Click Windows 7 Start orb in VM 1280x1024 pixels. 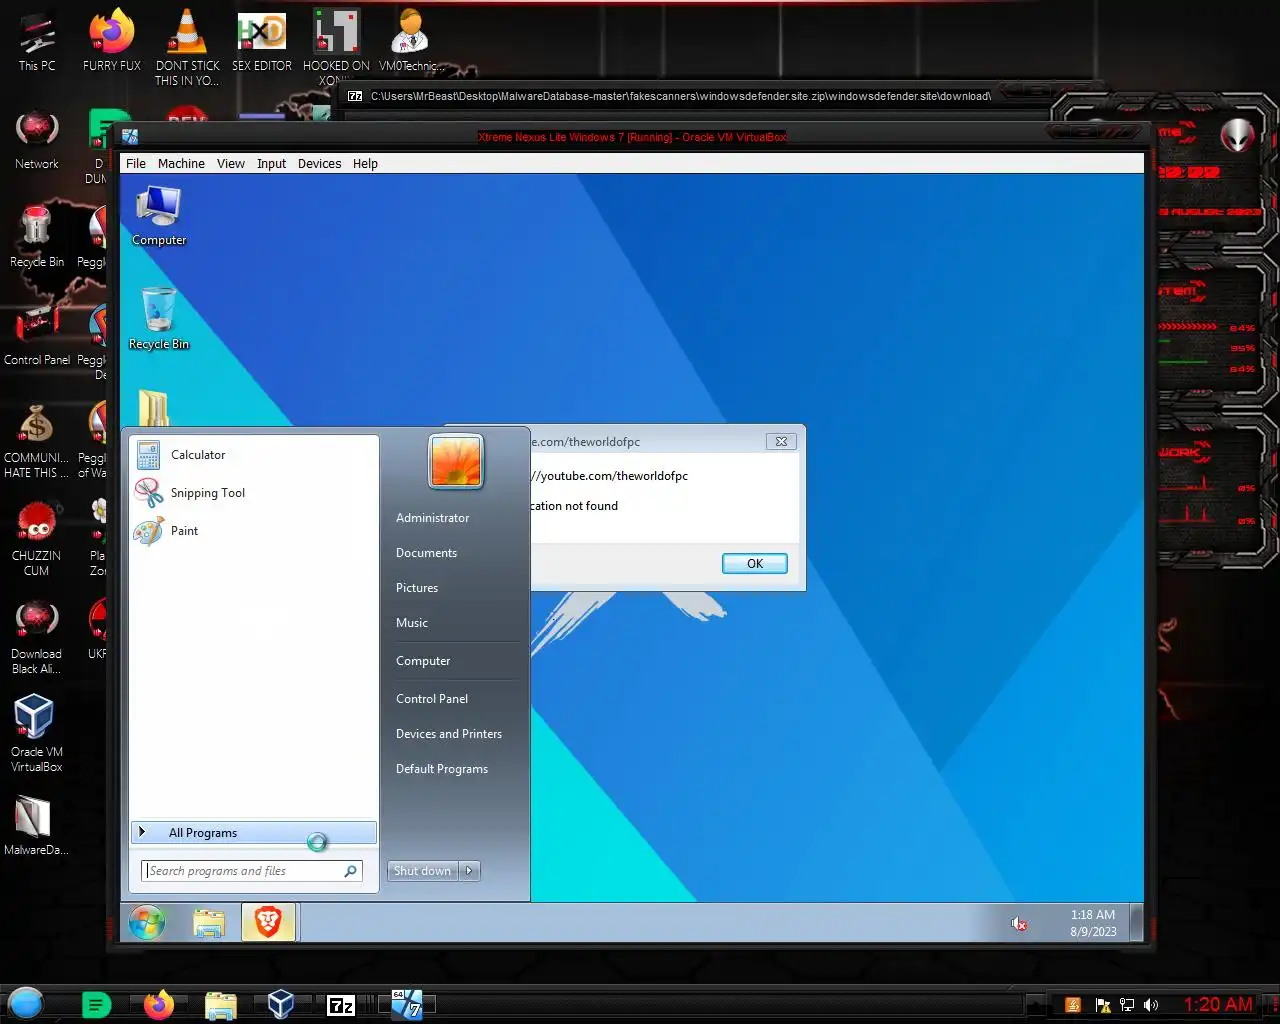click(x=147, y=922)
